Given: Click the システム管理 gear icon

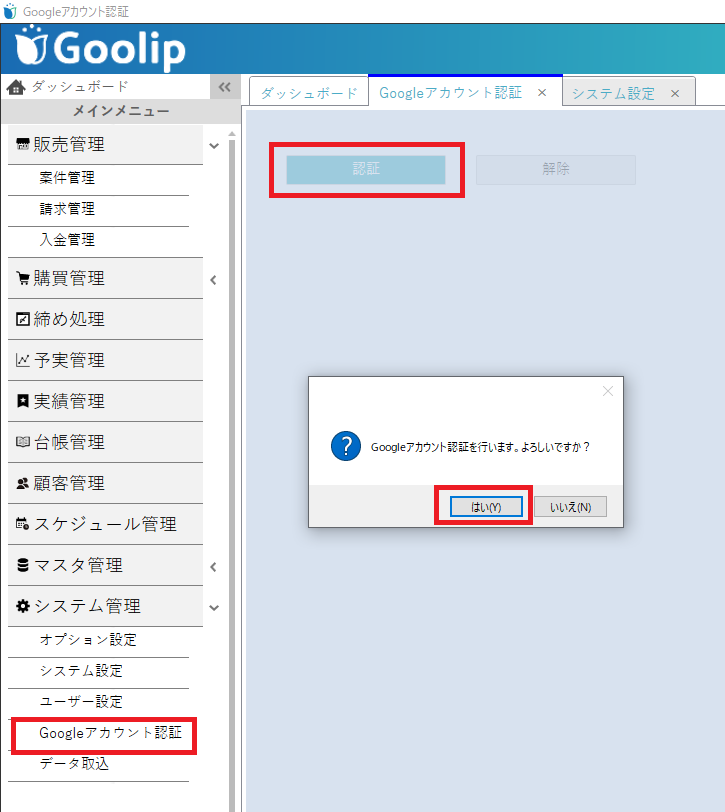Looking at the screenshot, I should 23,606.
